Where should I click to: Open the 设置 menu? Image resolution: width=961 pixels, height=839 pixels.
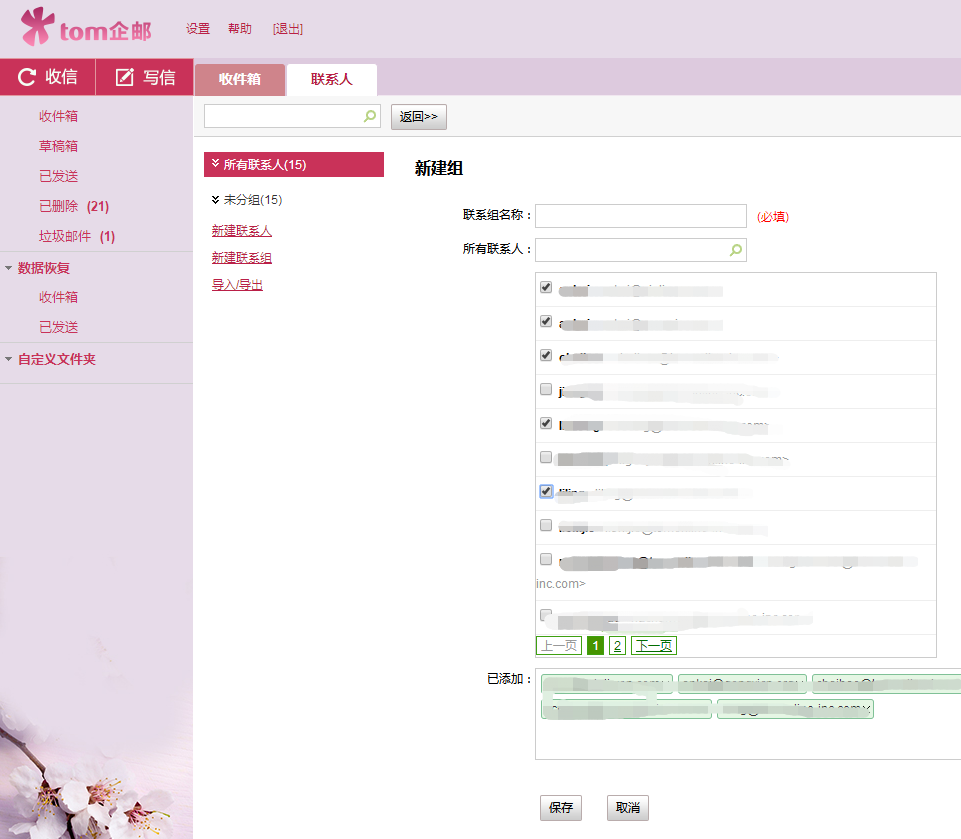[x=198, y=29]
